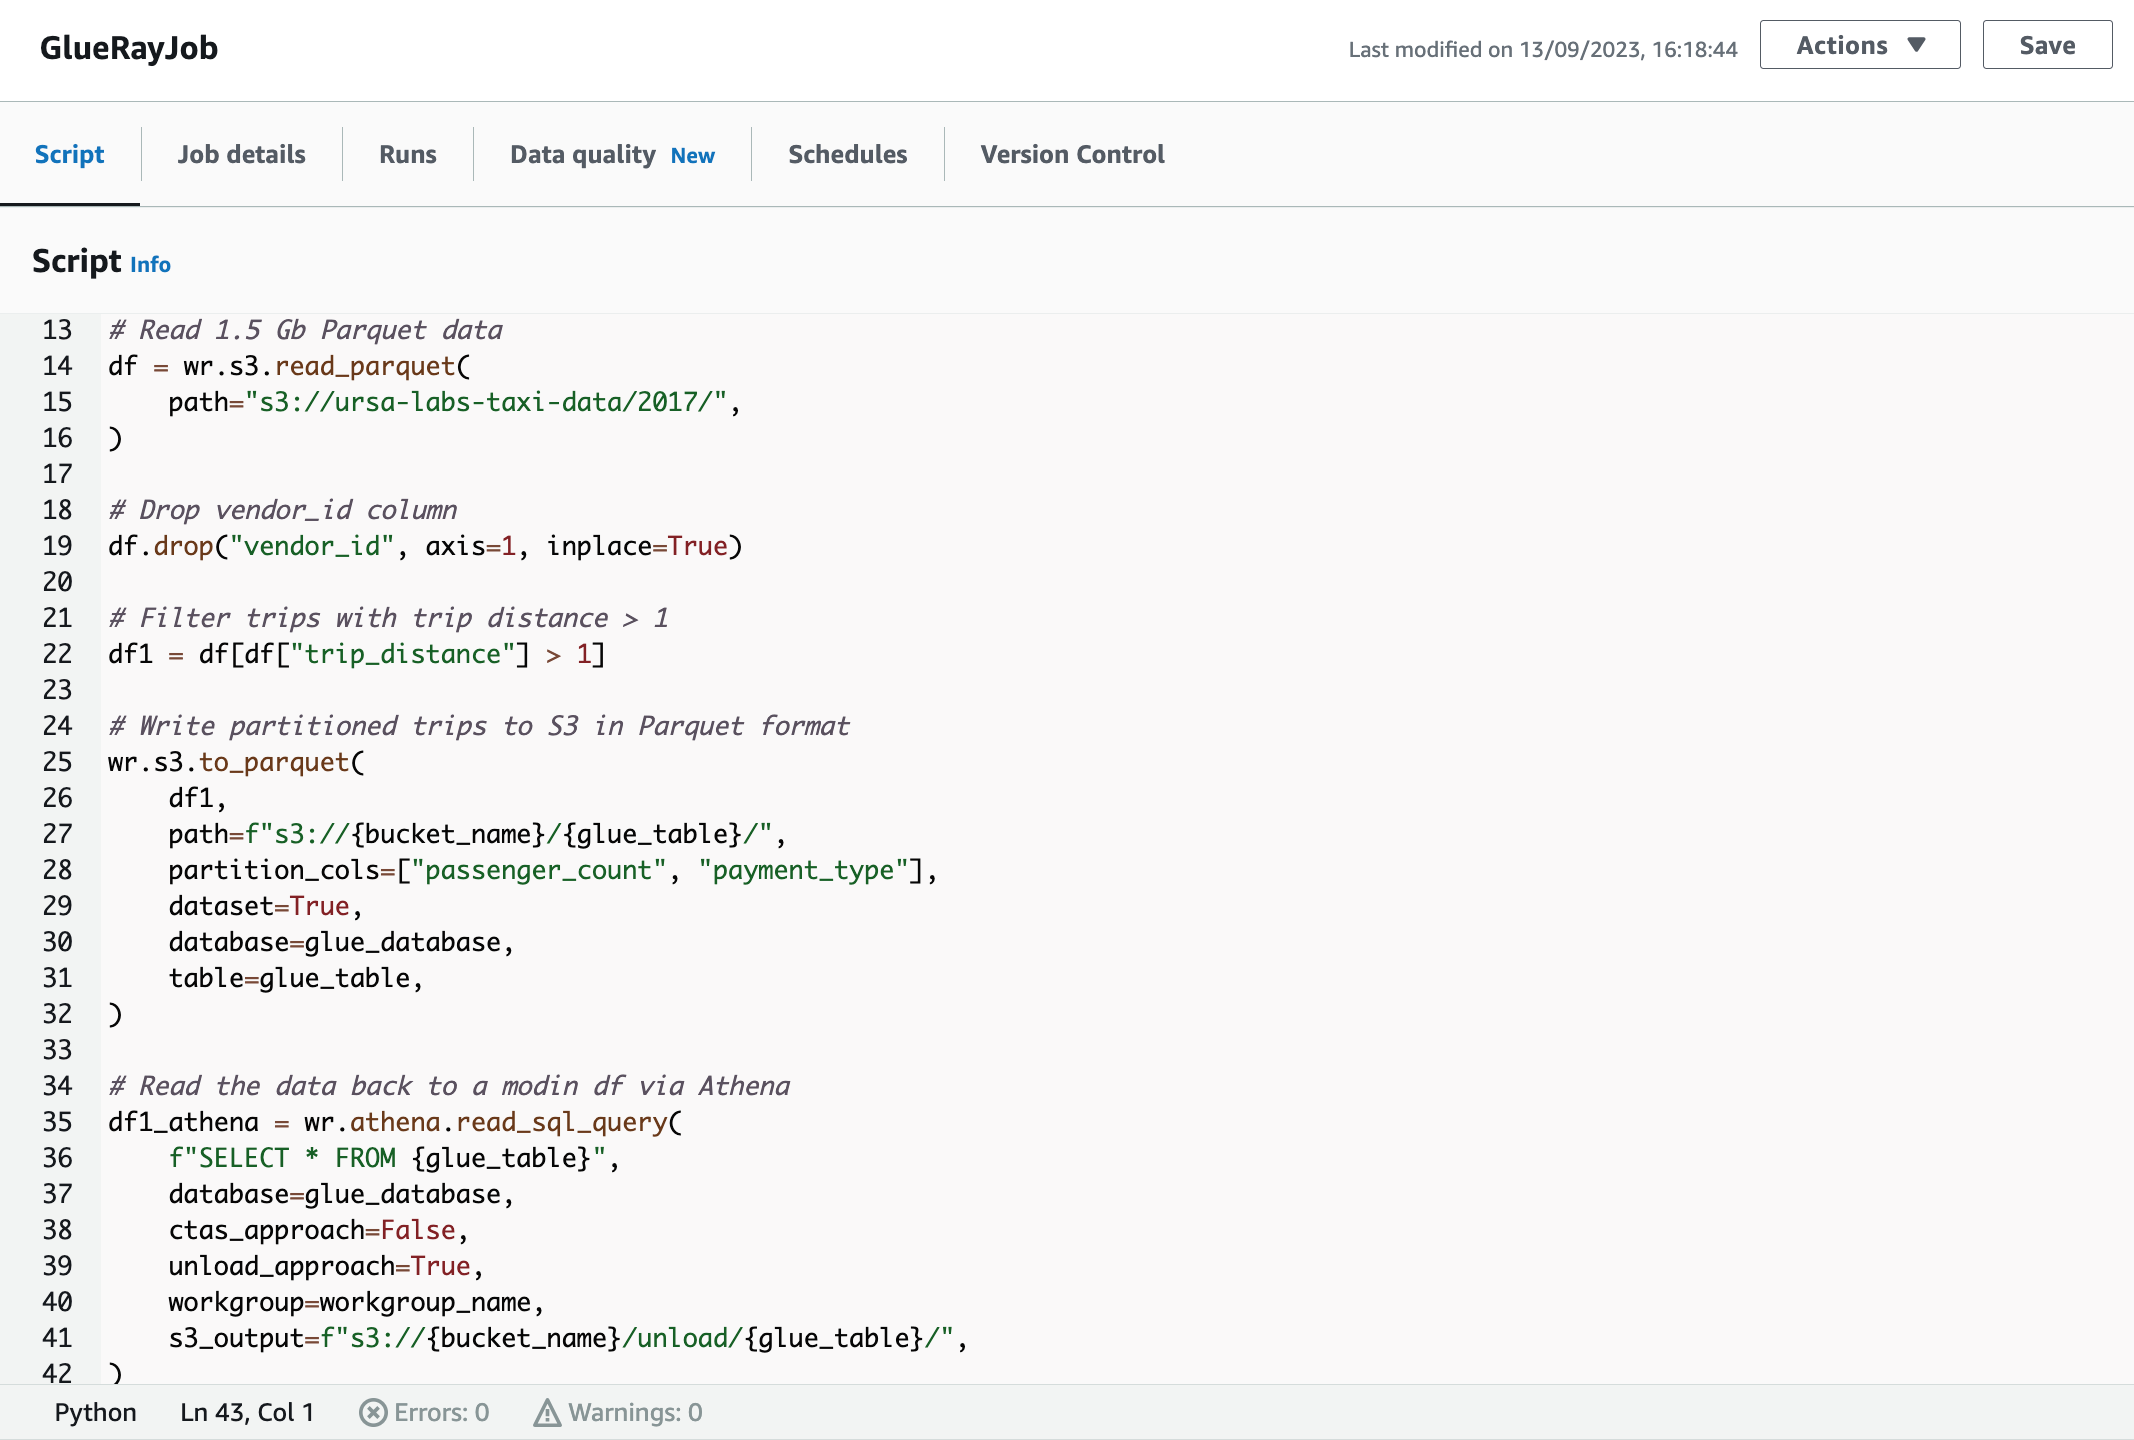This screenshot has width=2134, height=1440.
Task: Open the Schedules tab
Action: [x=847, y=154]
